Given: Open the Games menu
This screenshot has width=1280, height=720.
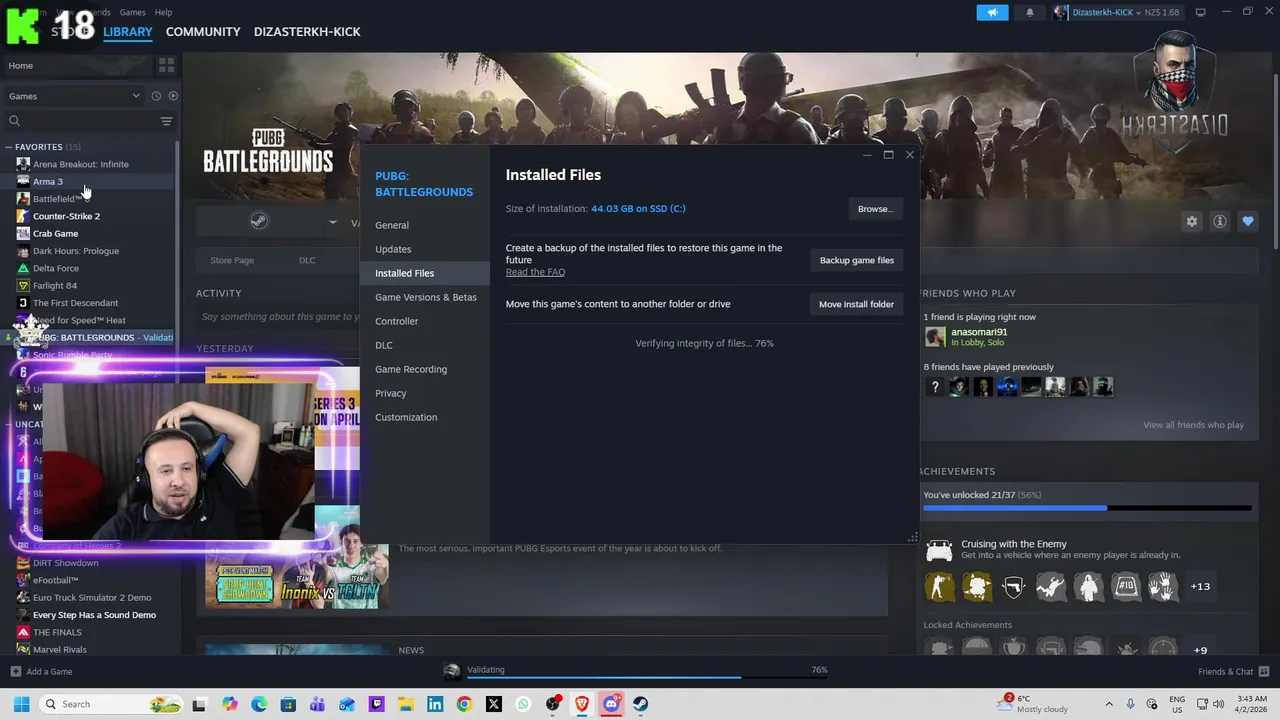Looking at the screenshot, I should 132,12.
